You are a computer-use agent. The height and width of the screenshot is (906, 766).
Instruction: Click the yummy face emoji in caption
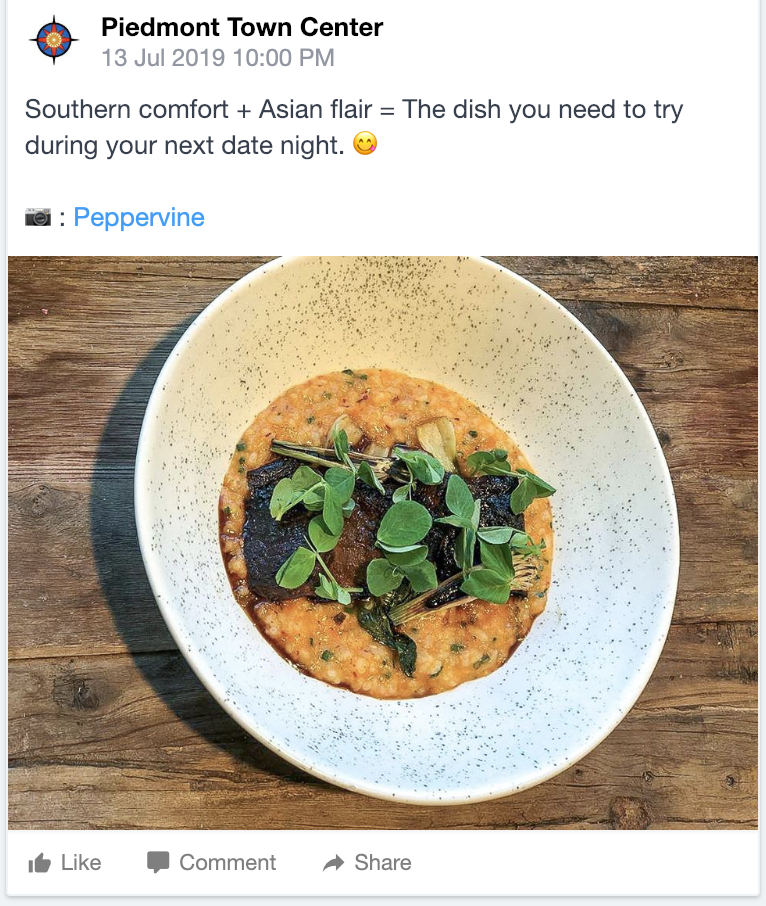pyautogui.click(x=366, y=145)
